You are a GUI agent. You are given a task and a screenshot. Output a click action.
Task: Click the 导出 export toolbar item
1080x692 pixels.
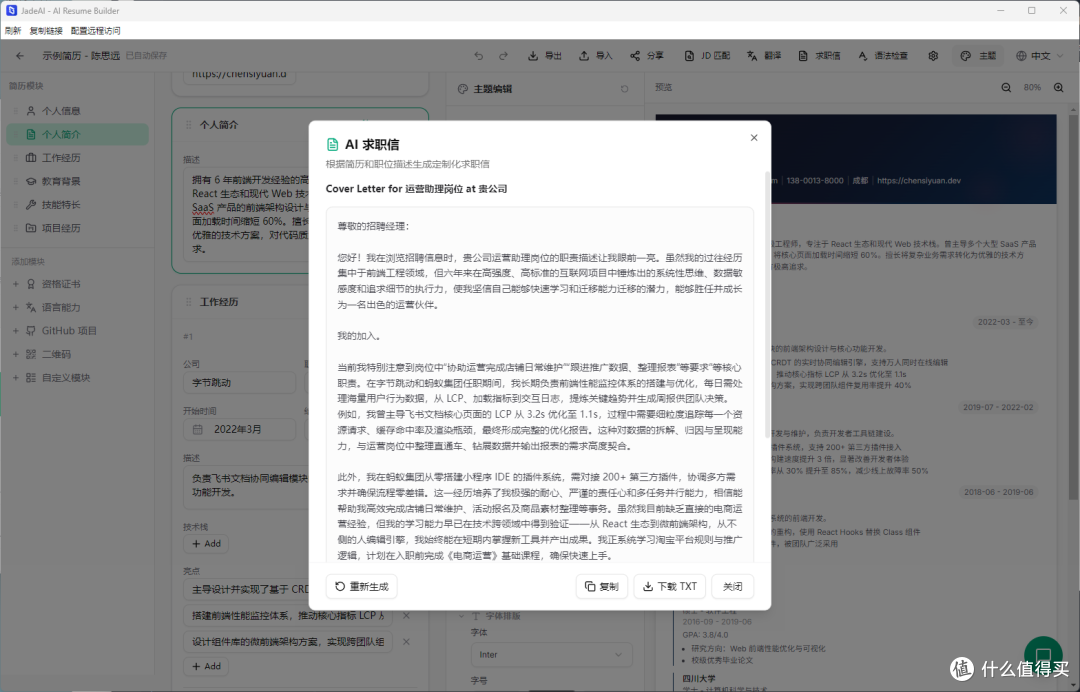[545, 56]
